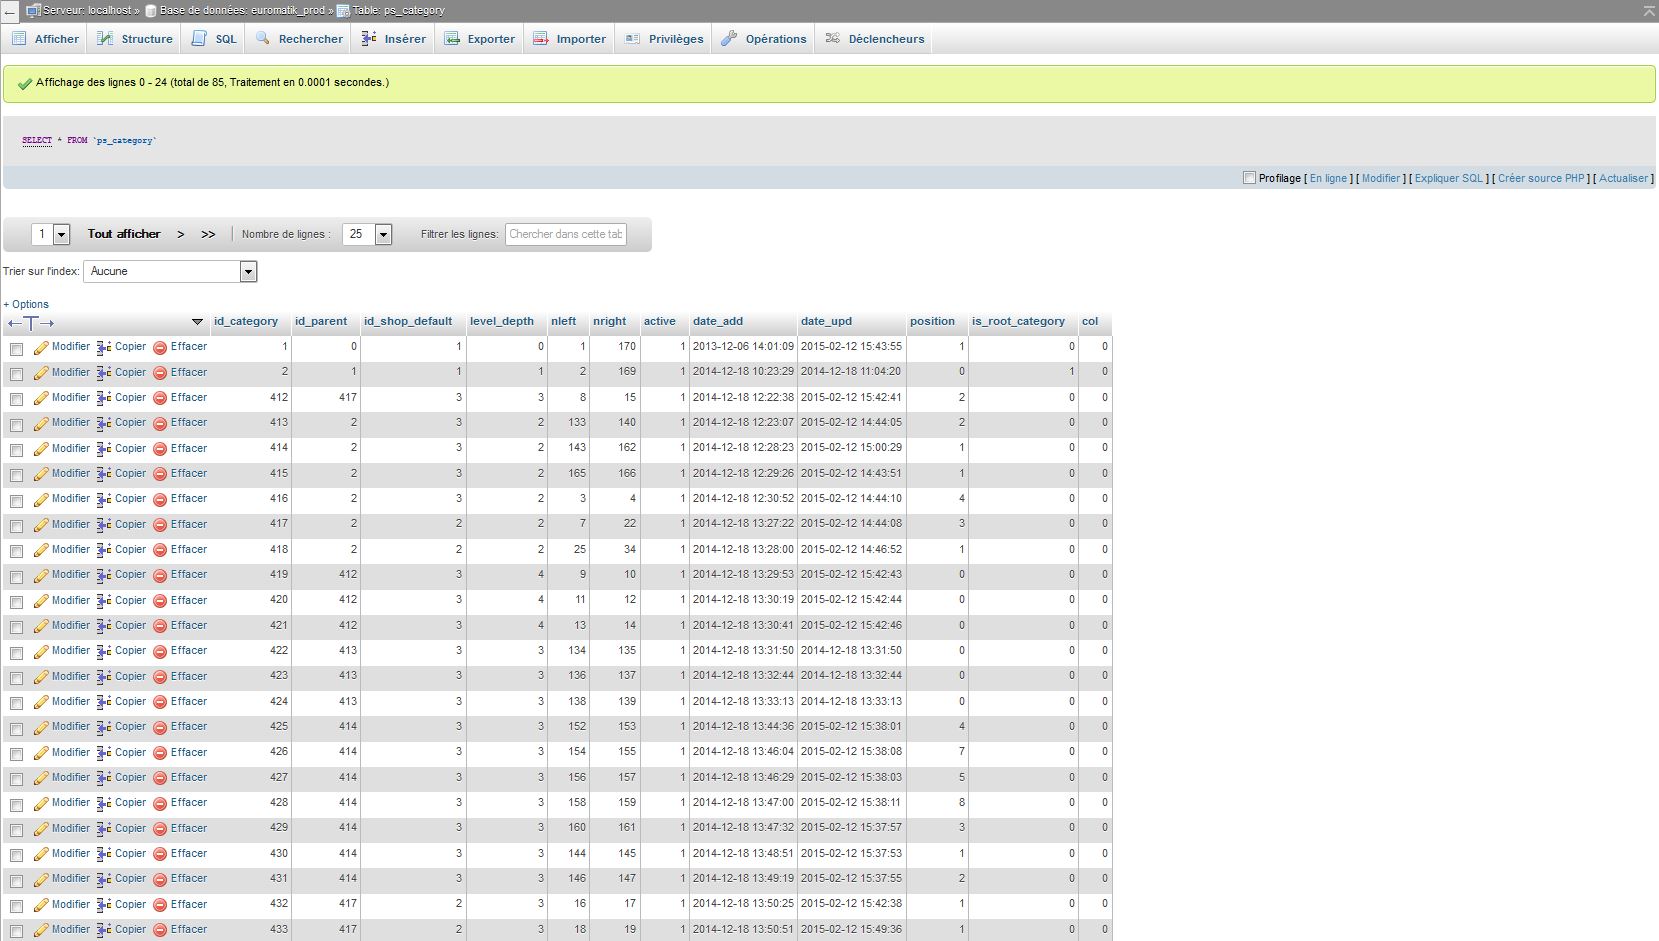The width and height of the screenshot is (1659, 941).
Task: Click the En ligne link
Action: pyautogui.click(x=1328, y=178)
